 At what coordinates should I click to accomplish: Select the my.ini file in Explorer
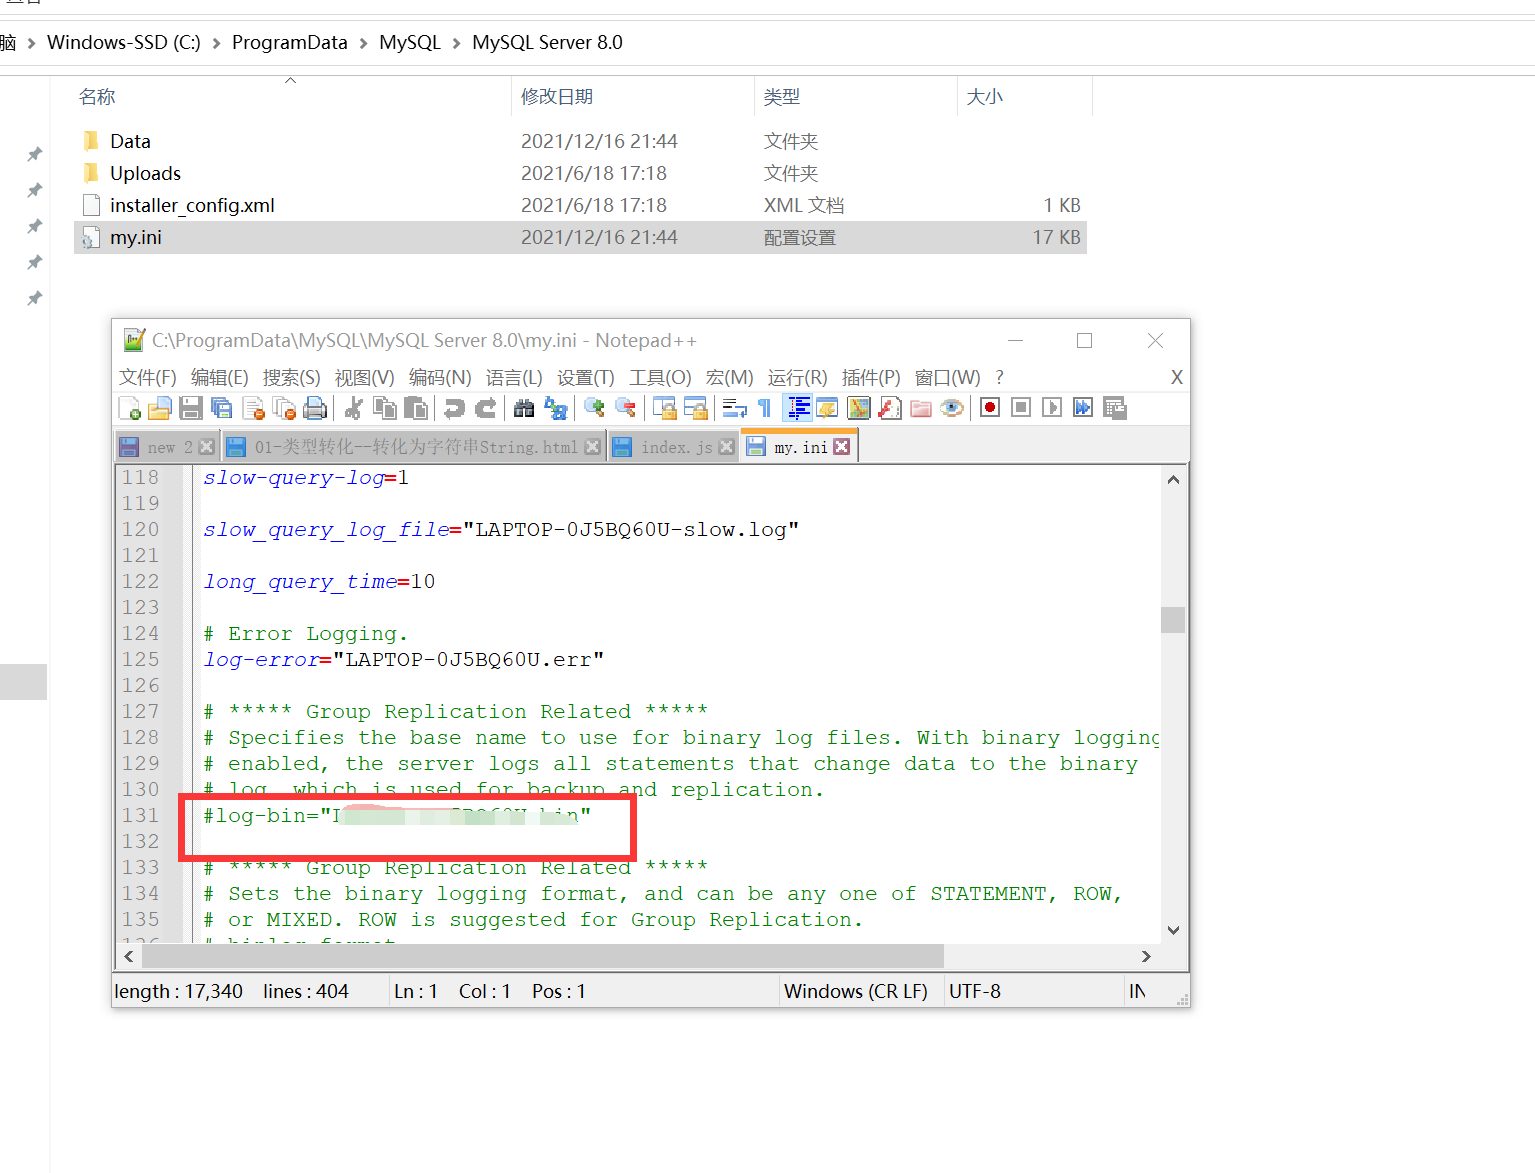pos(580,237)
